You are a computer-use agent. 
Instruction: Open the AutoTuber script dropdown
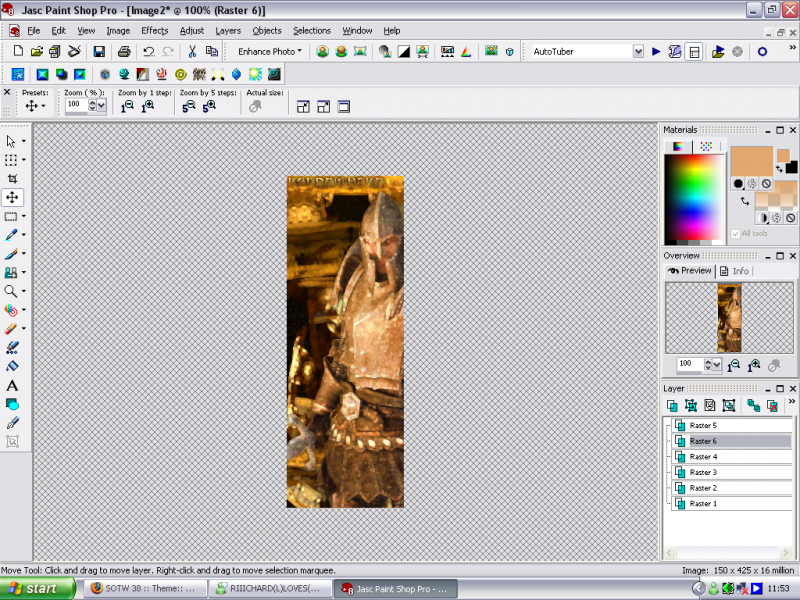click(638, 52)
